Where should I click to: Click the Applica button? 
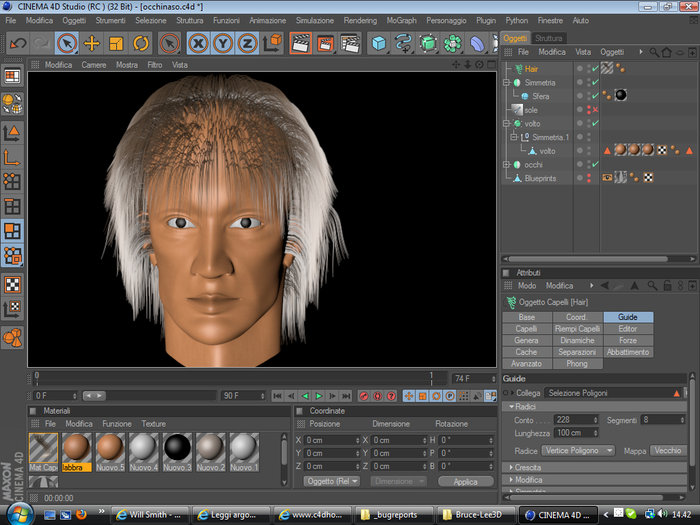[465, 481]
